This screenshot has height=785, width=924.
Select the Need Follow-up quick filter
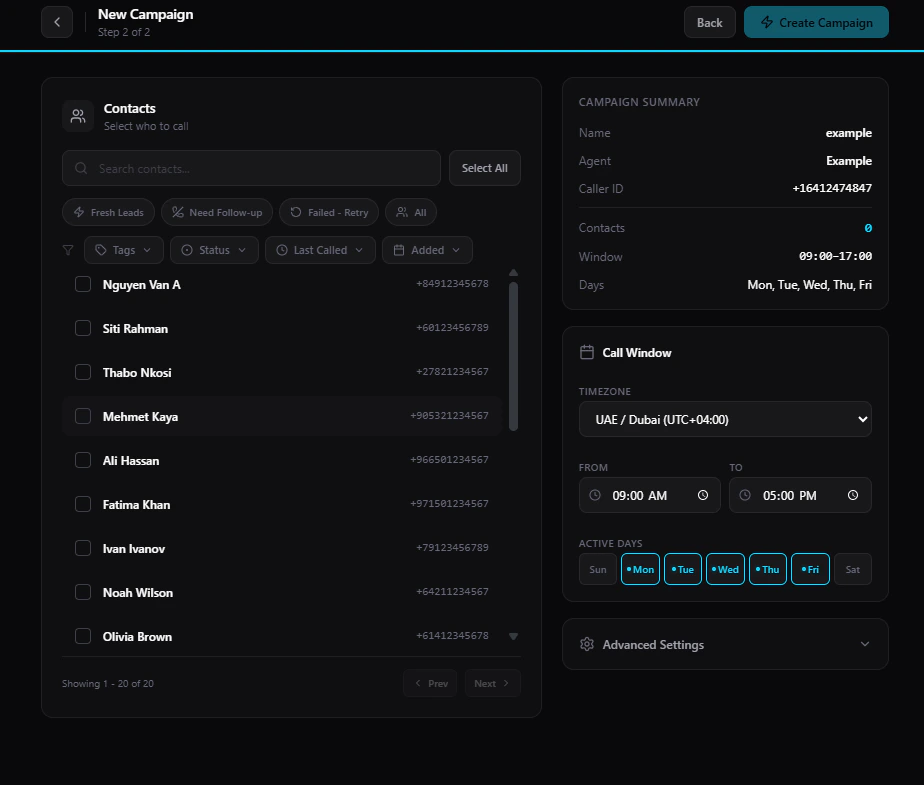point(217,212)
